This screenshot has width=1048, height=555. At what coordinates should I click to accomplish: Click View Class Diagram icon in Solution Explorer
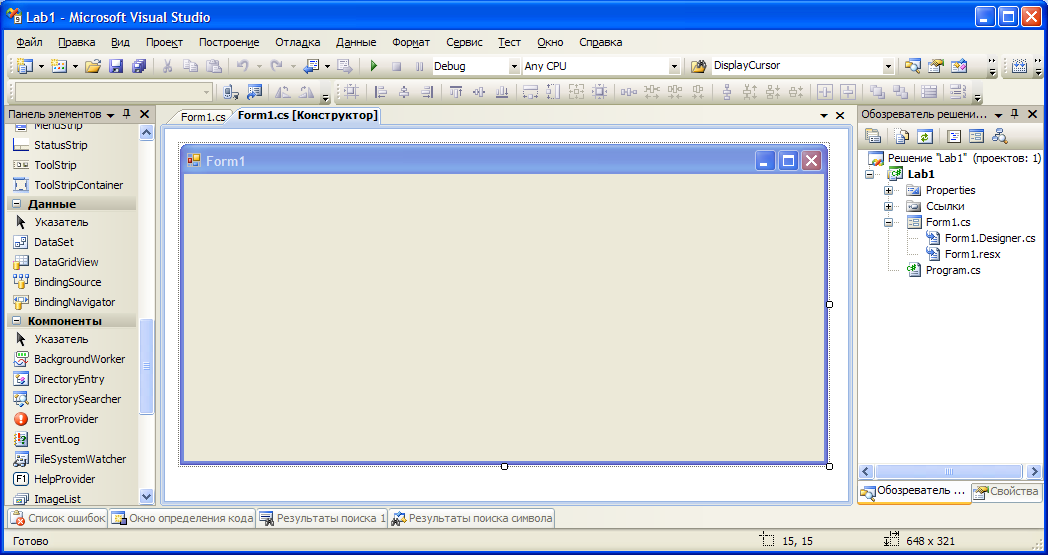(x=999, y=136)
